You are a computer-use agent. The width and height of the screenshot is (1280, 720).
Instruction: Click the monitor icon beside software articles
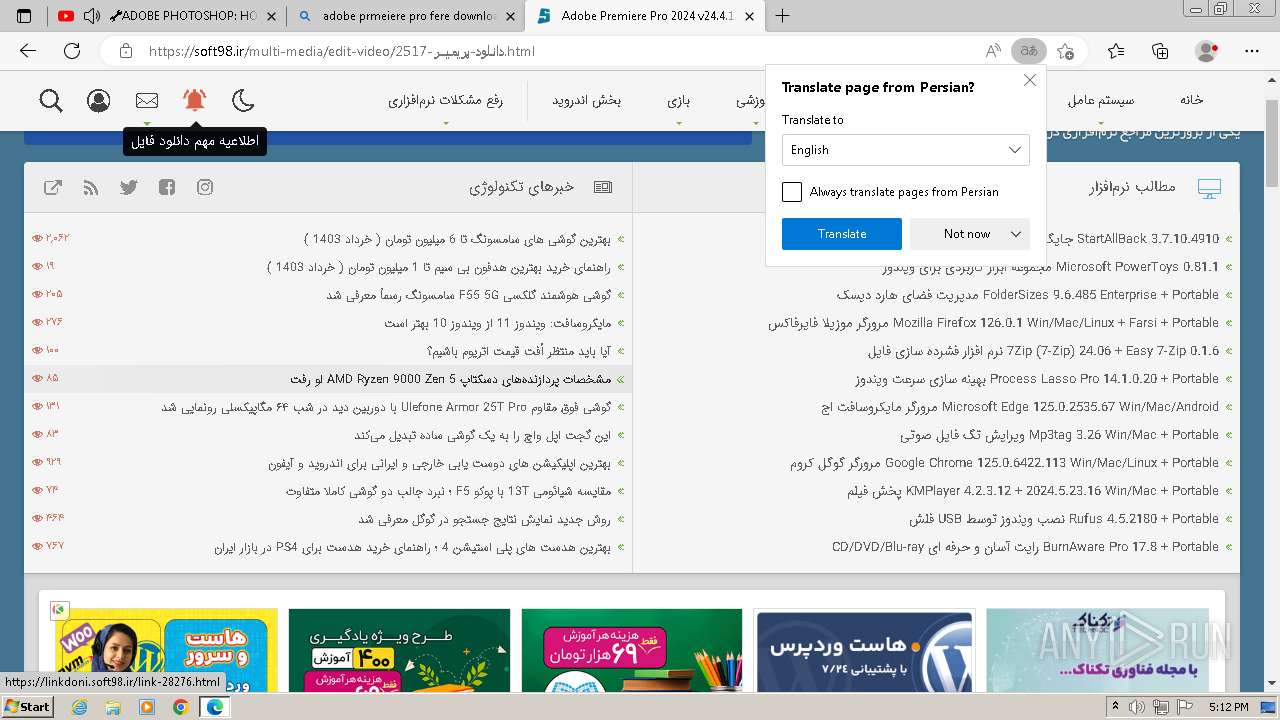pos(1209,188)
